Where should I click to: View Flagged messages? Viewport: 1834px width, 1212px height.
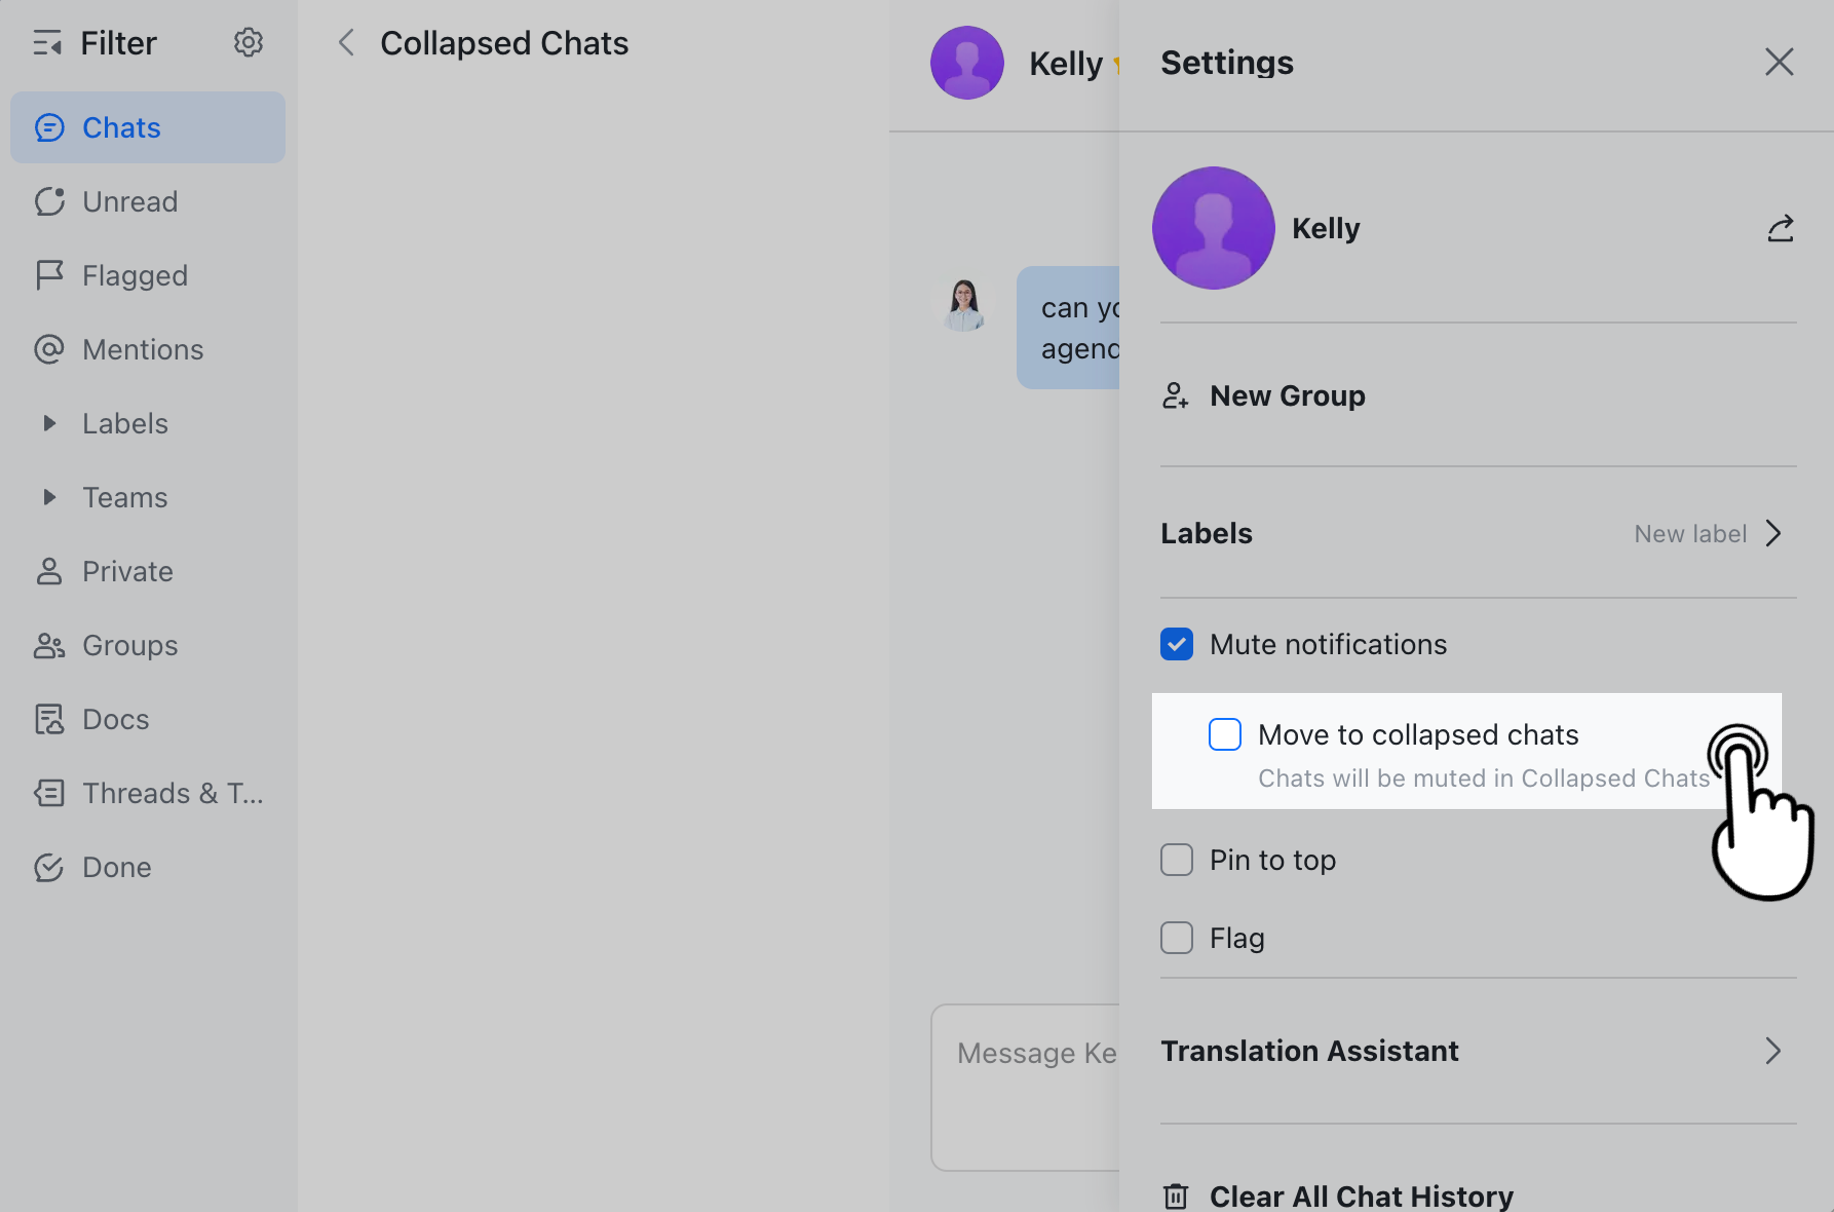tap(134, 275)
